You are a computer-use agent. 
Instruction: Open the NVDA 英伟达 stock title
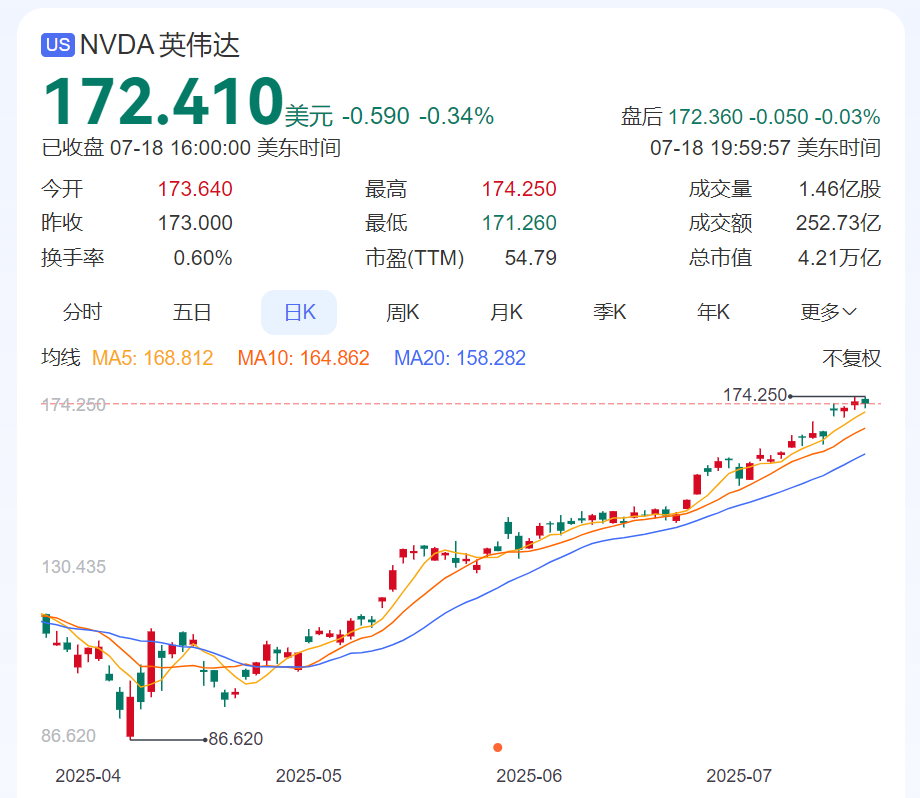click(x=160, y=45)
